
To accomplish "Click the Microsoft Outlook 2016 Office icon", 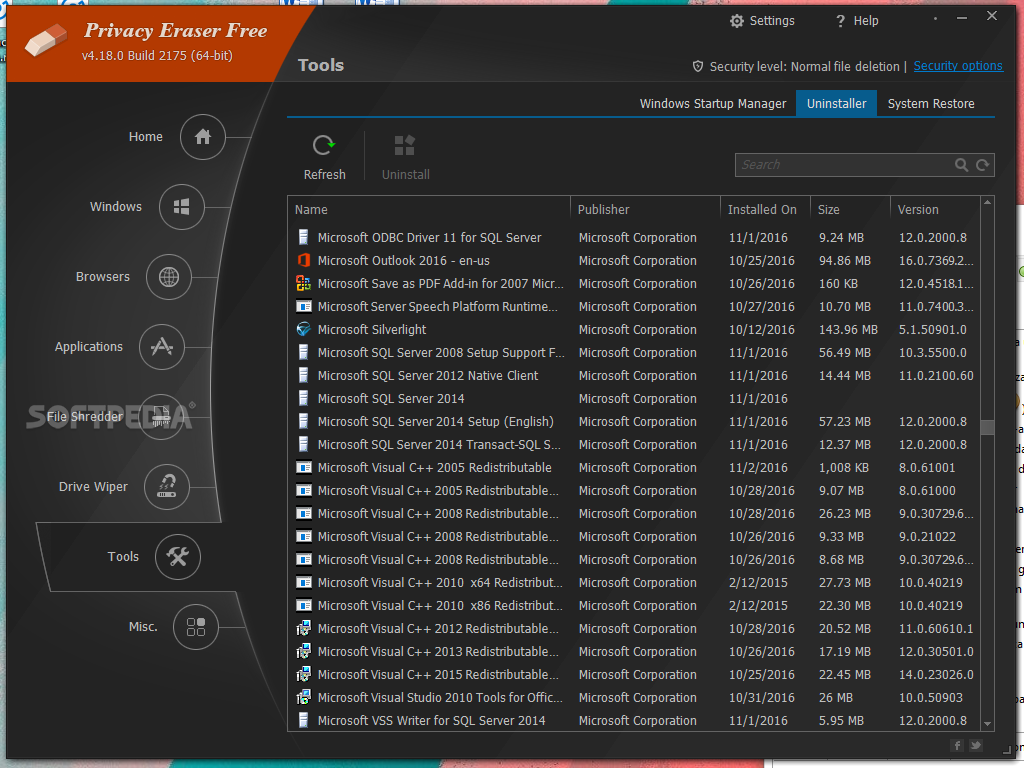I will click(x=304, y=261).
